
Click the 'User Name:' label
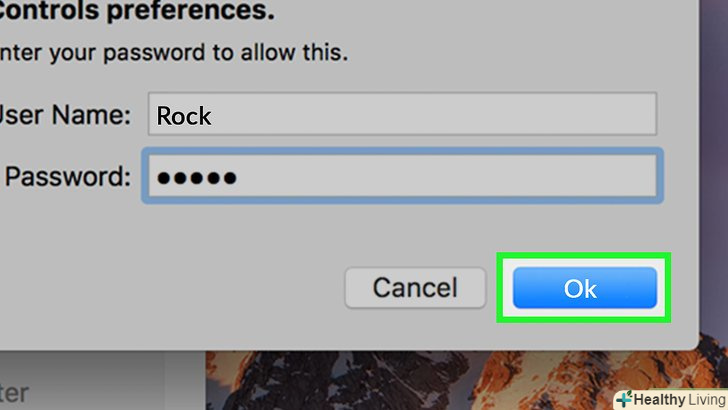pos(65,115)
